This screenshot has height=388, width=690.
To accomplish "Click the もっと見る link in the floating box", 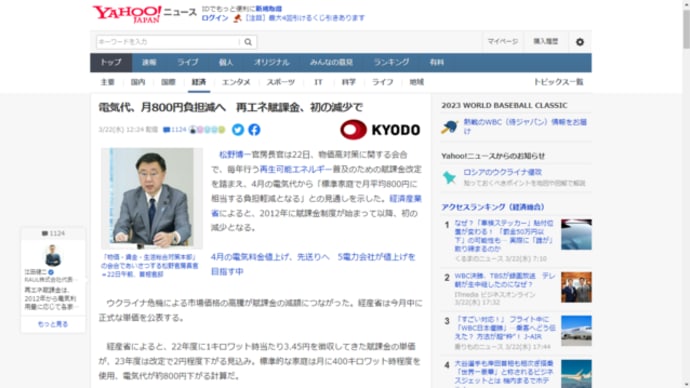I will [53, 324].
